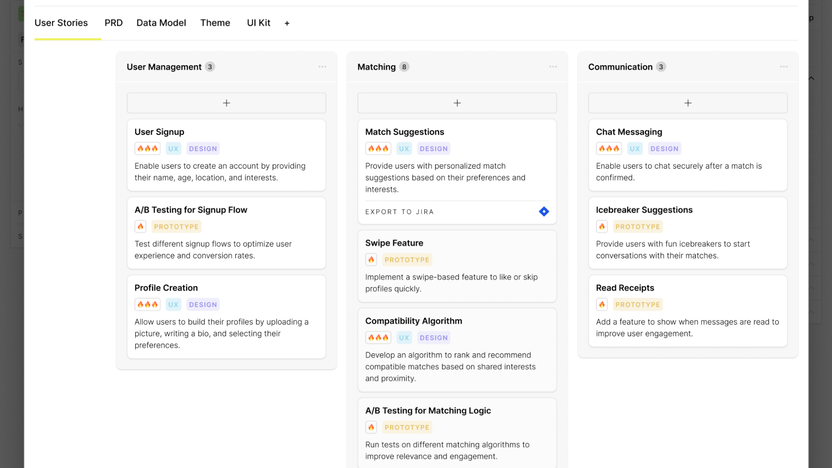Viewport: 832px width, 468px height.
Task: Add a new story to Matching column
Action: point(457,103)
